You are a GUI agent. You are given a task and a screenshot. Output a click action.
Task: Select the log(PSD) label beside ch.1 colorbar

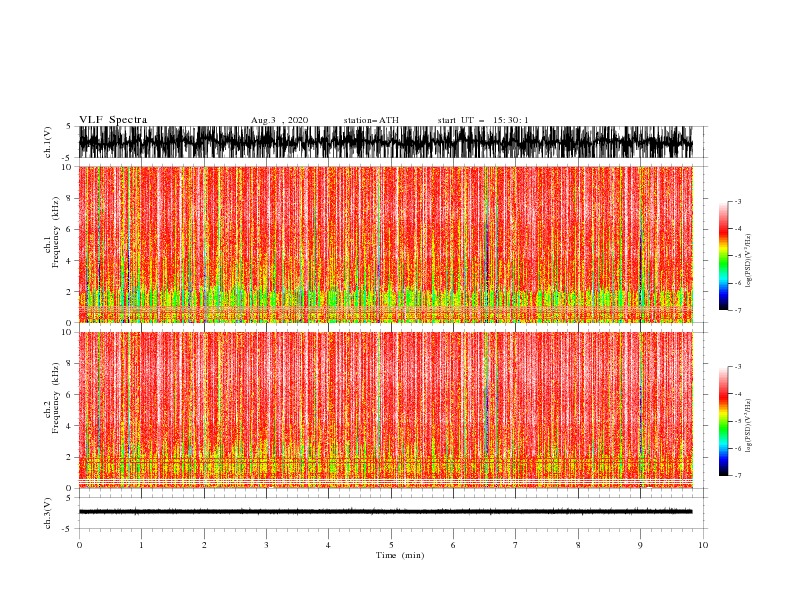(748, 261)
